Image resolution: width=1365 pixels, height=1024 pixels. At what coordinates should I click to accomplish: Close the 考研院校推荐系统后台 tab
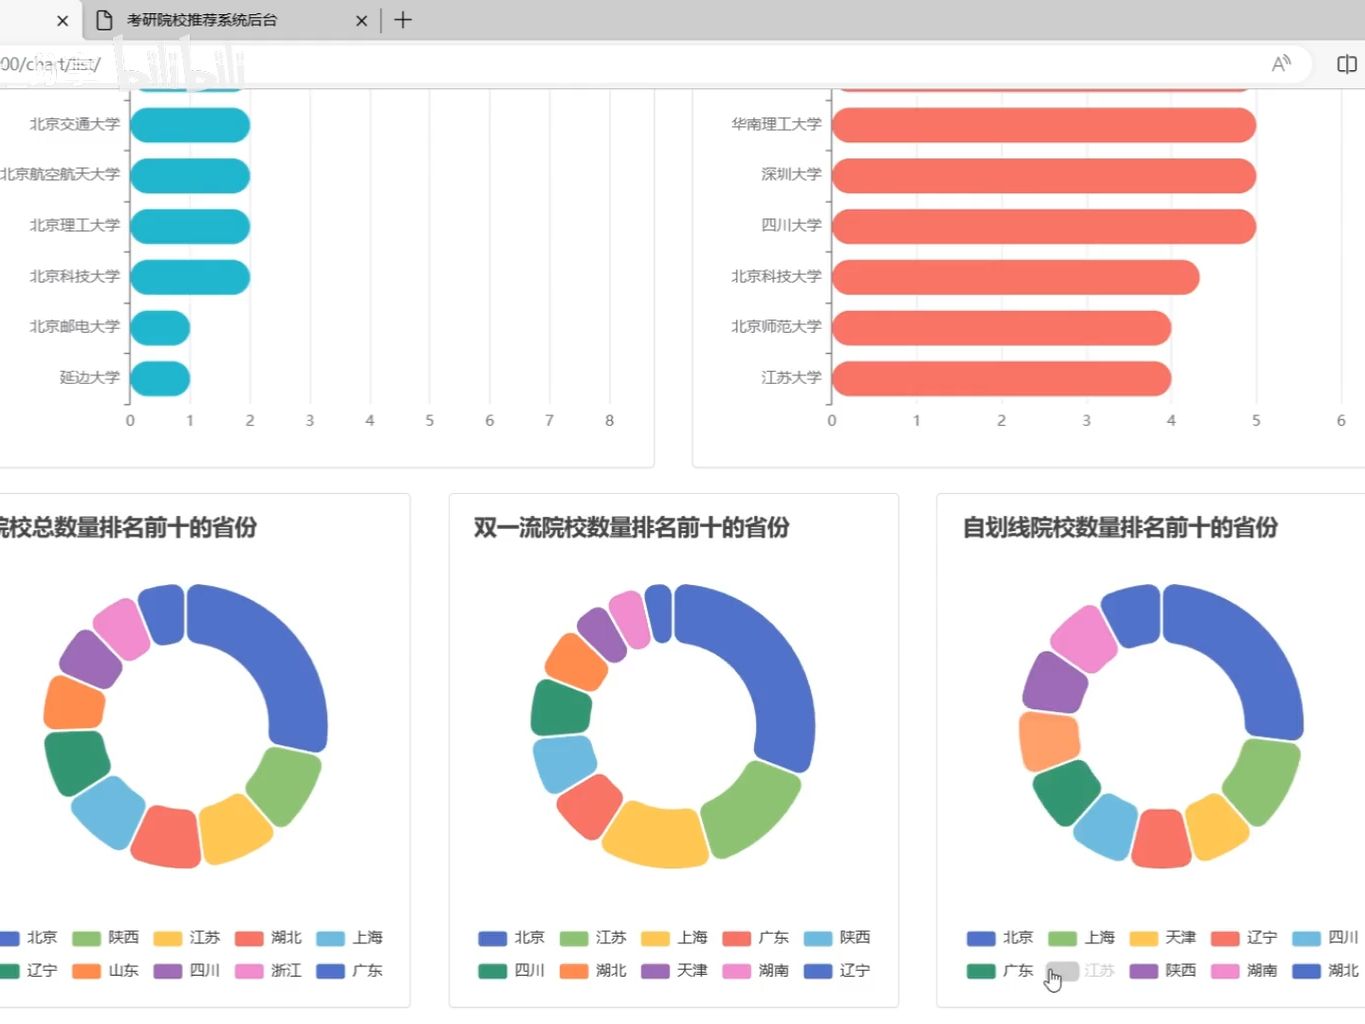click(x=361, y=20)
